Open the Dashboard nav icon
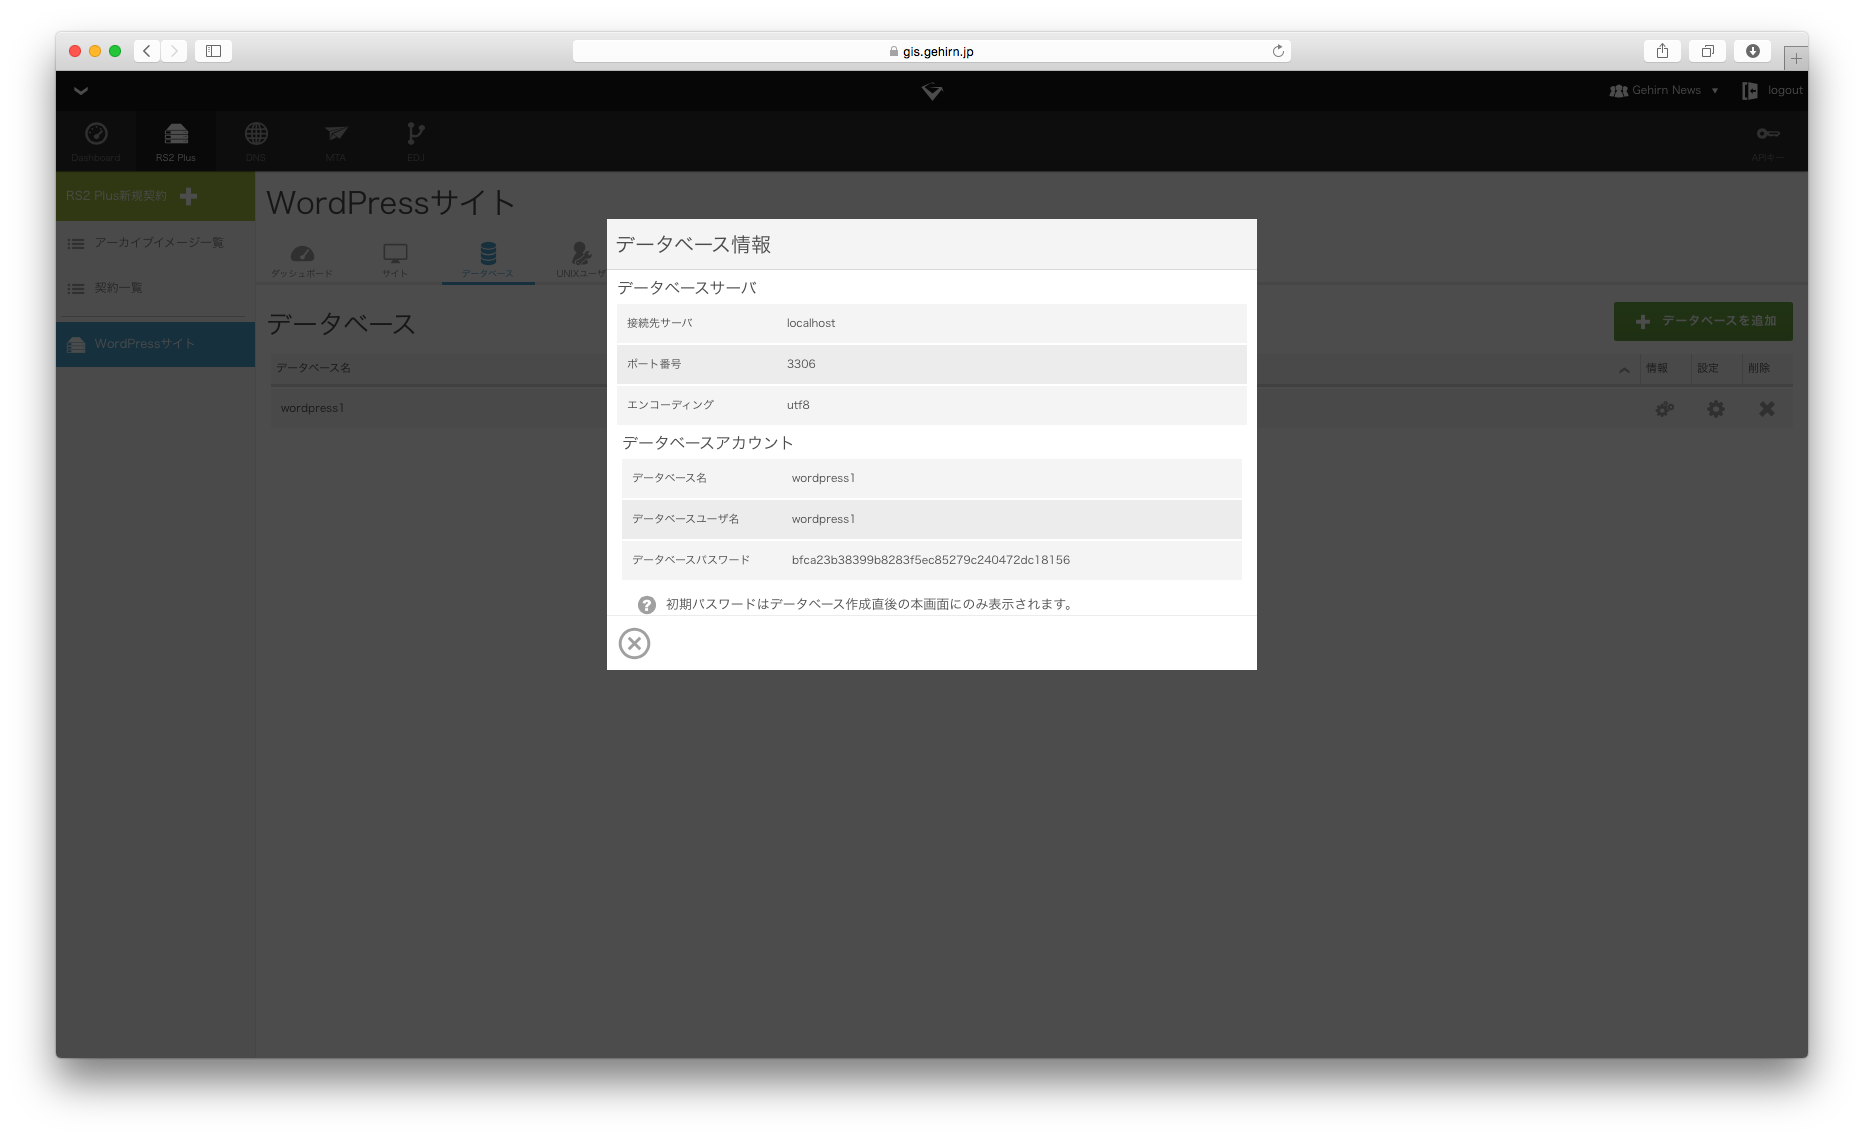Image resolution: width=1864 pixels, height=1138 pixels. [x=96, y=141]
